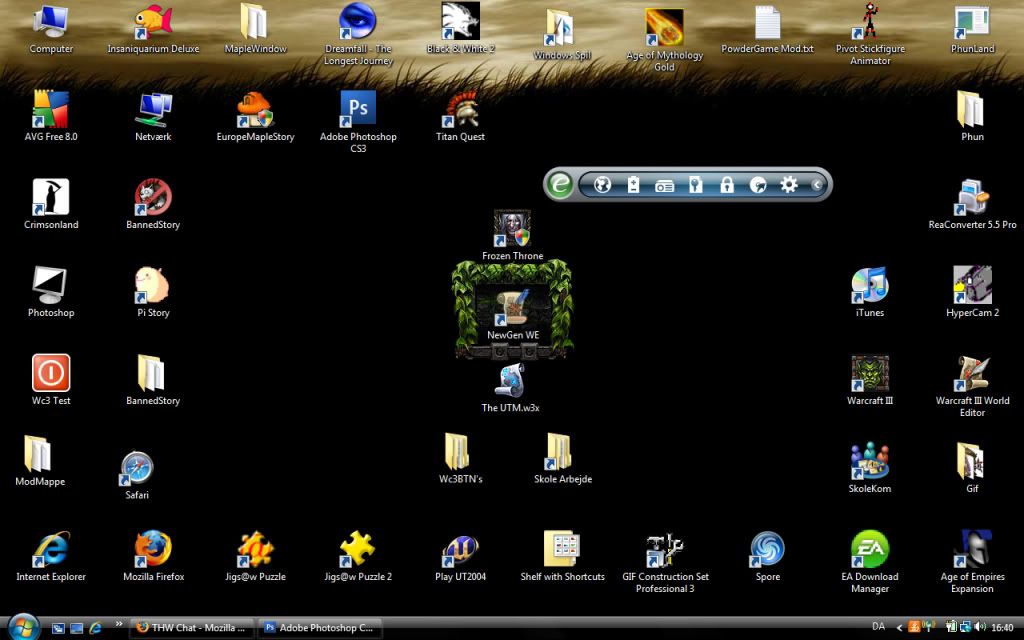Launch Adobe Photoshop CS3 shortcut

(x=358, y=121)
